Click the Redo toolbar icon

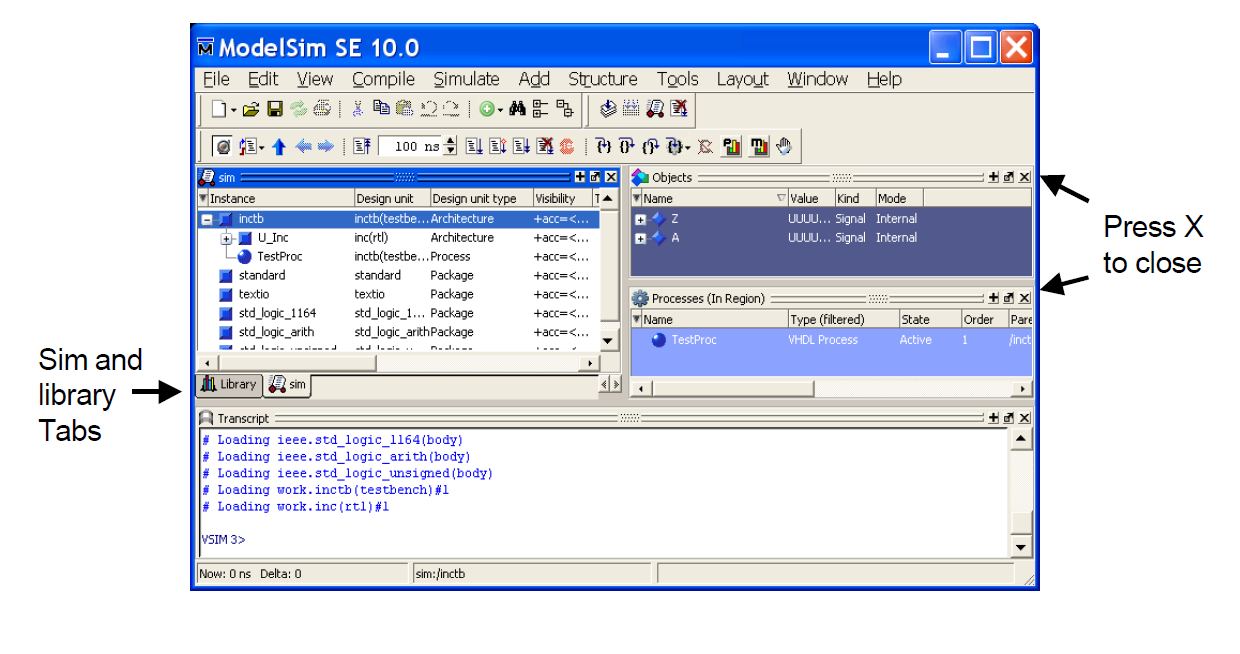pyautogui.click(x=451, y=109)
